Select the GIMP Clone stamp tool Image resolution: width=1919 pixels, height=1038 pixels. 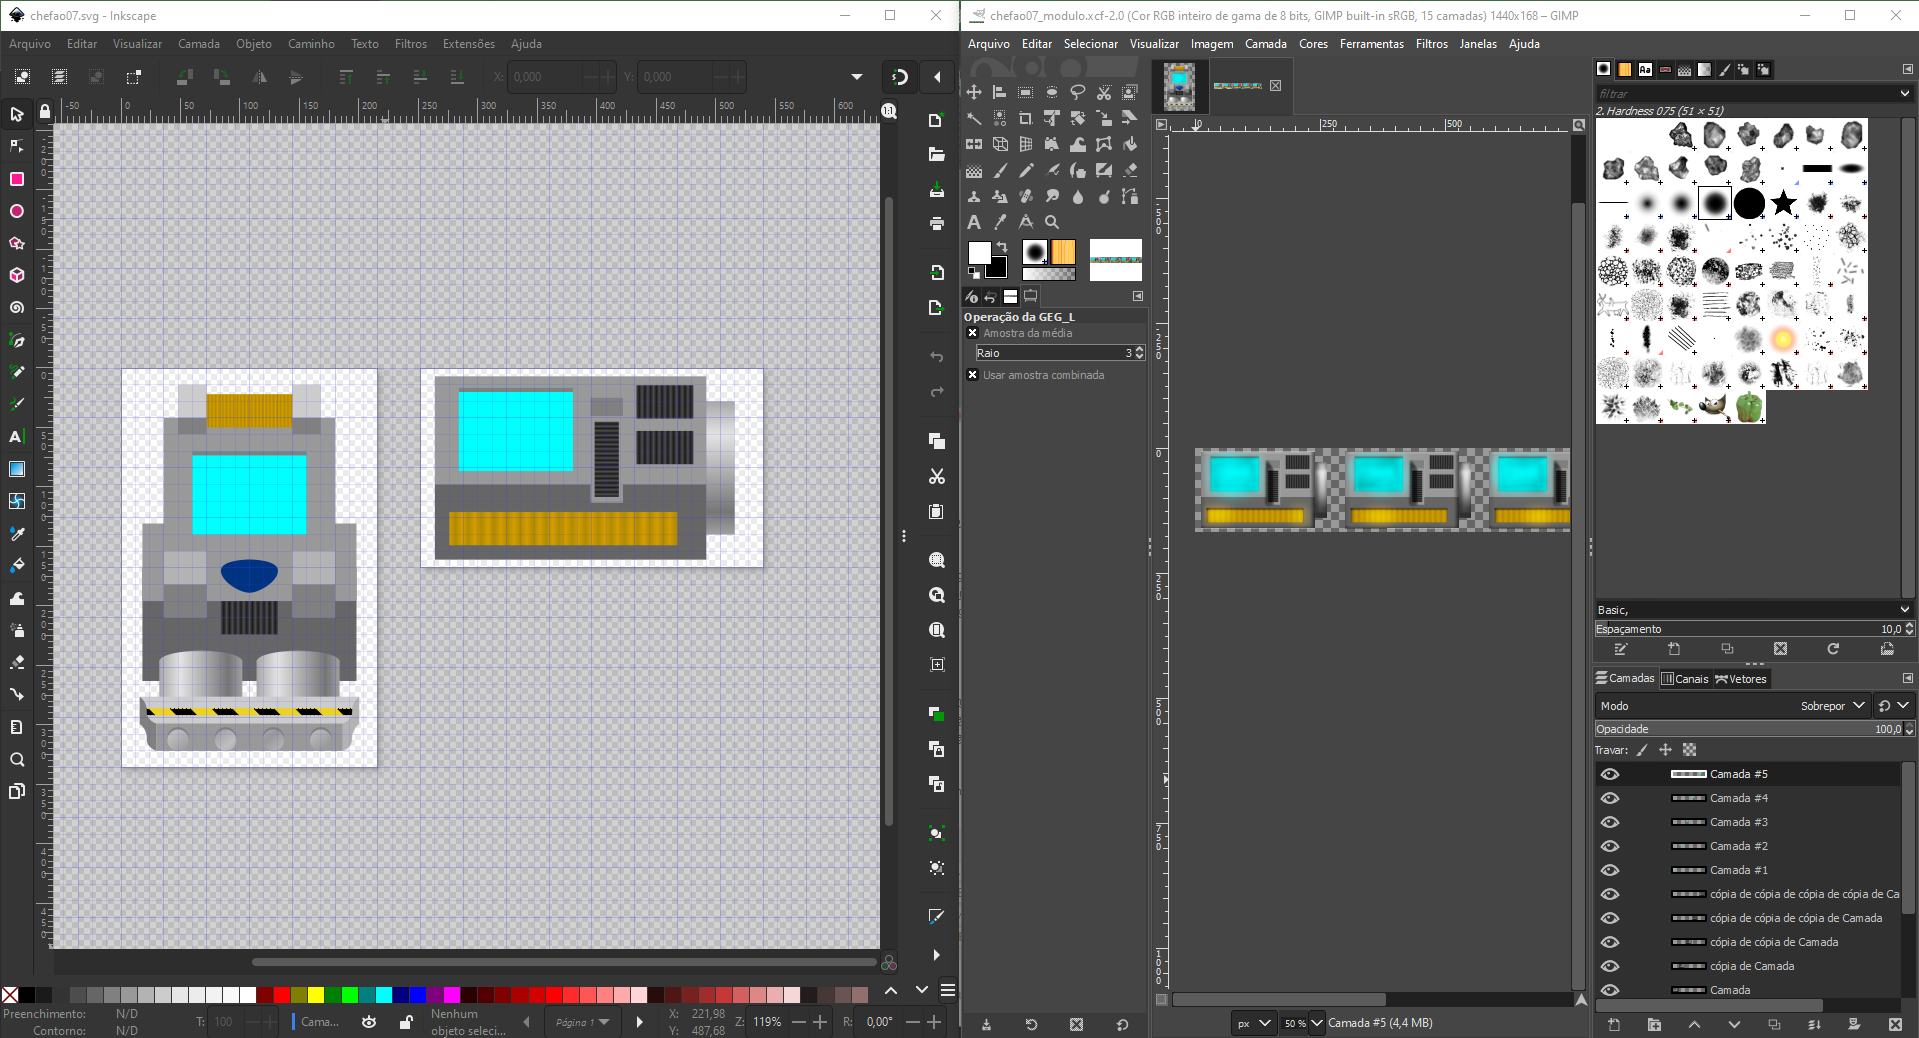click(x=974, y=196)
